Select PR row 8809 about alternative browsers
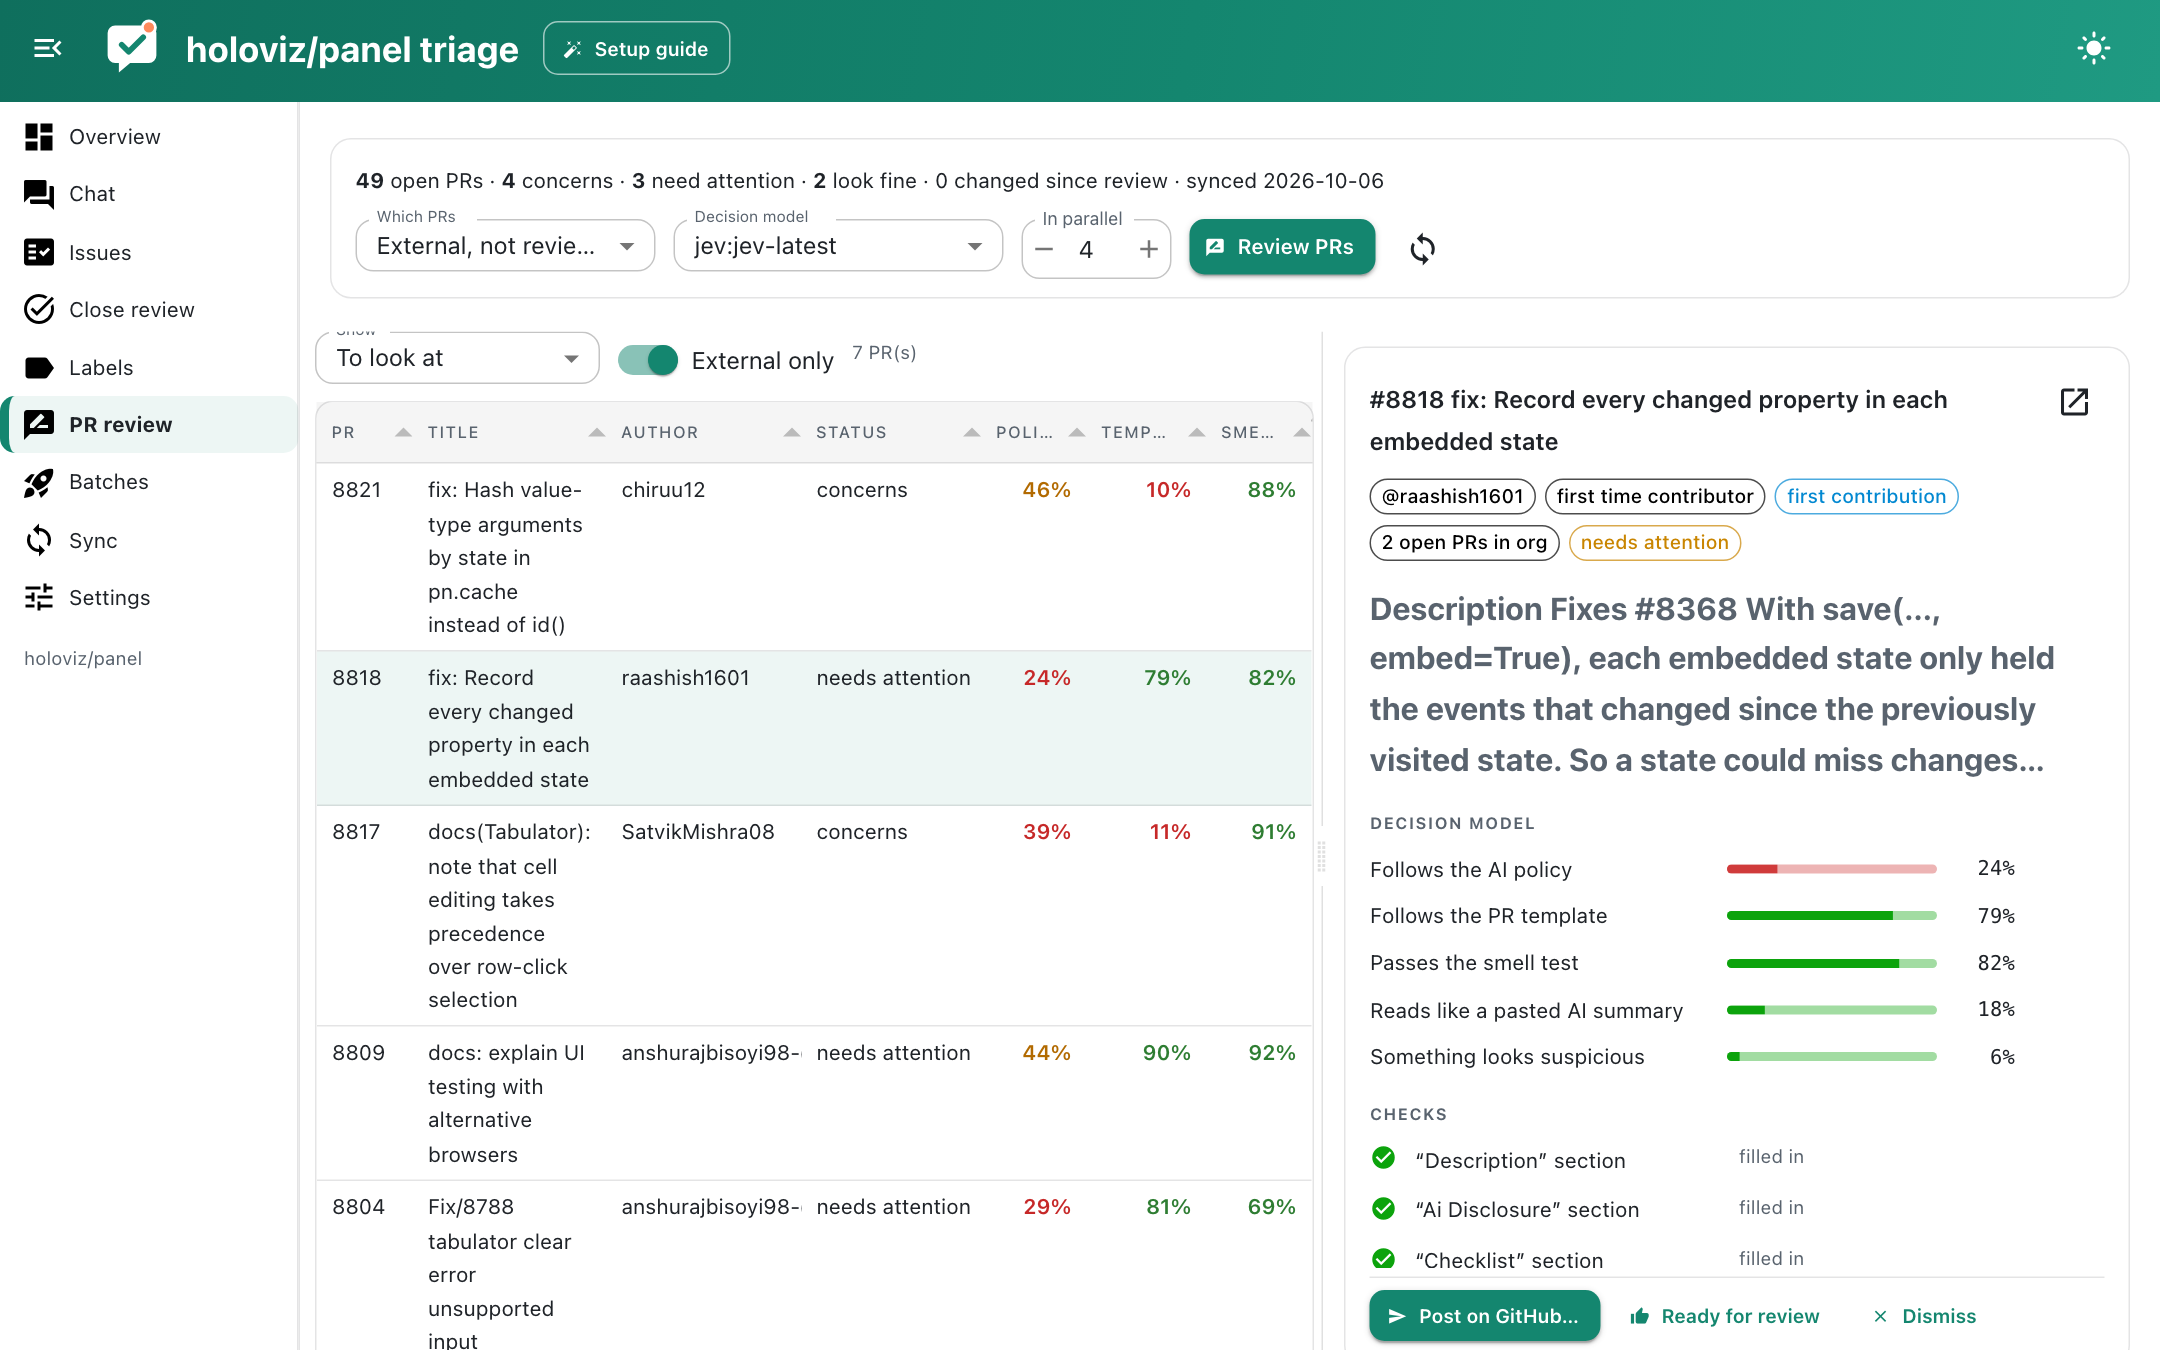Image resolution: width=2160 pixels, height=1350 pixels. click(x=814, y=1104)
